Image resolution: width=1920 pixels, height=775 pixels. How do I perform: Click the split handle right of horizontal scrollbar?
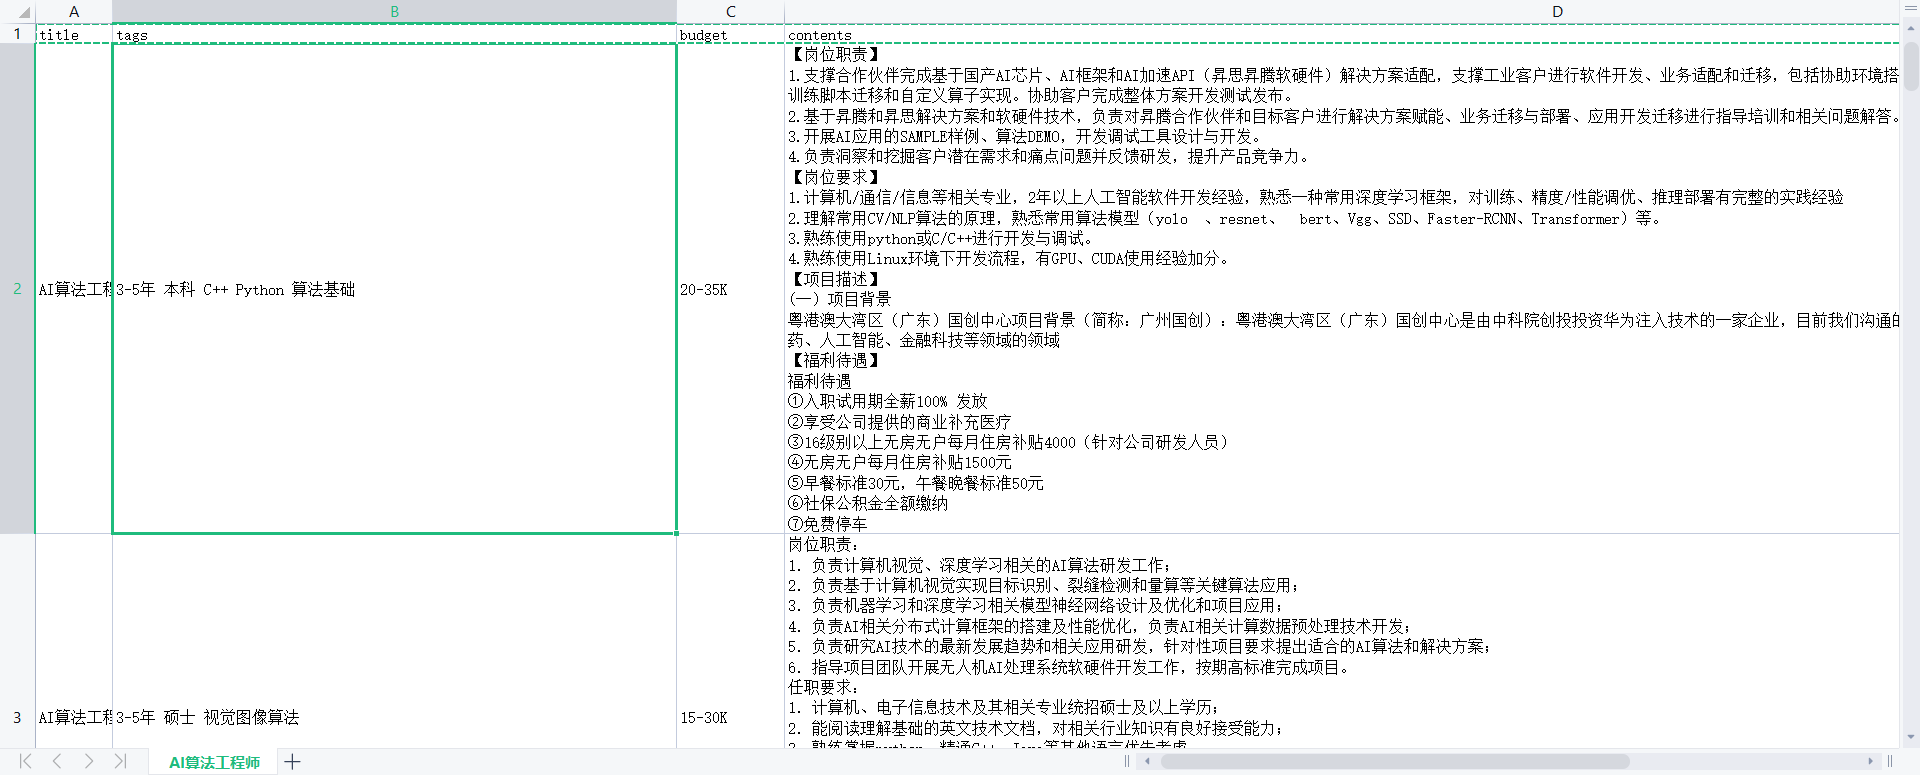[1890, 761]
